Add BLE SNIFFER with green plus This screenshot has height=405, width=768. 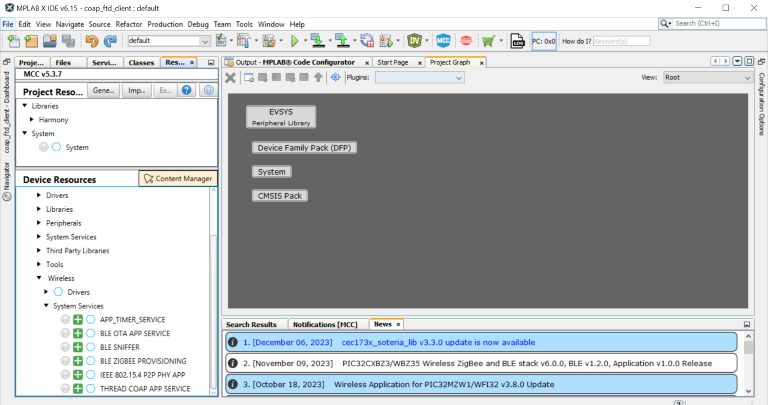(78, 347)
